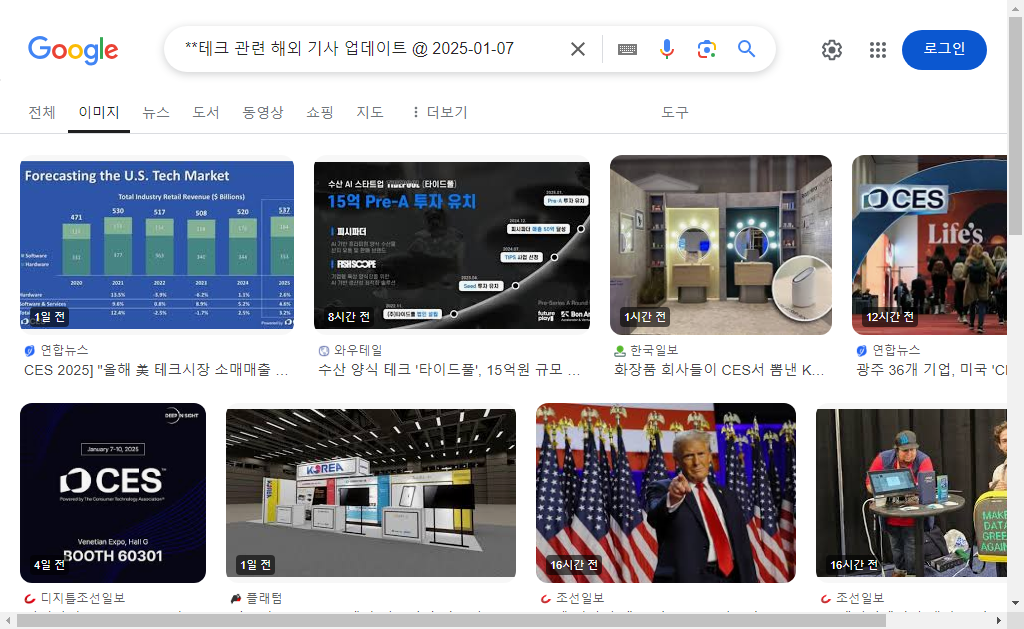
Task: Click the Google logo
Action: [x=72, y=50]
